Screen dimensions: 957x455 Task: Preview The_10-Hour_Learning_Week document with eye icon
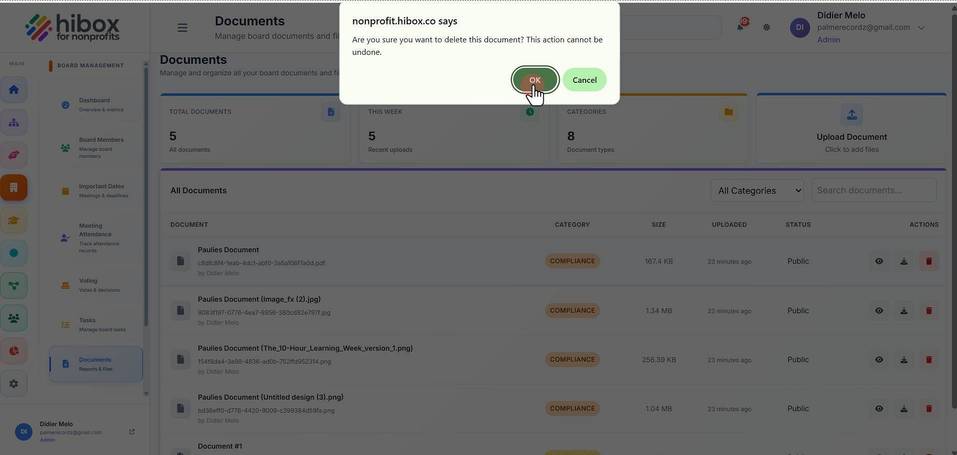tap(879, 360)
